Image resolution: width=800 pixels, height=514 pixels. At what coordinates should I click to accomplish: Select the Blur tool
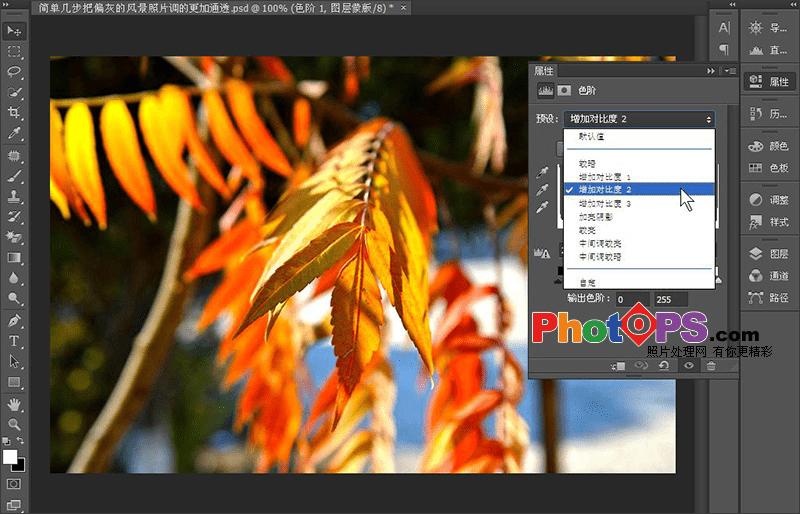[x=14, y=278]
